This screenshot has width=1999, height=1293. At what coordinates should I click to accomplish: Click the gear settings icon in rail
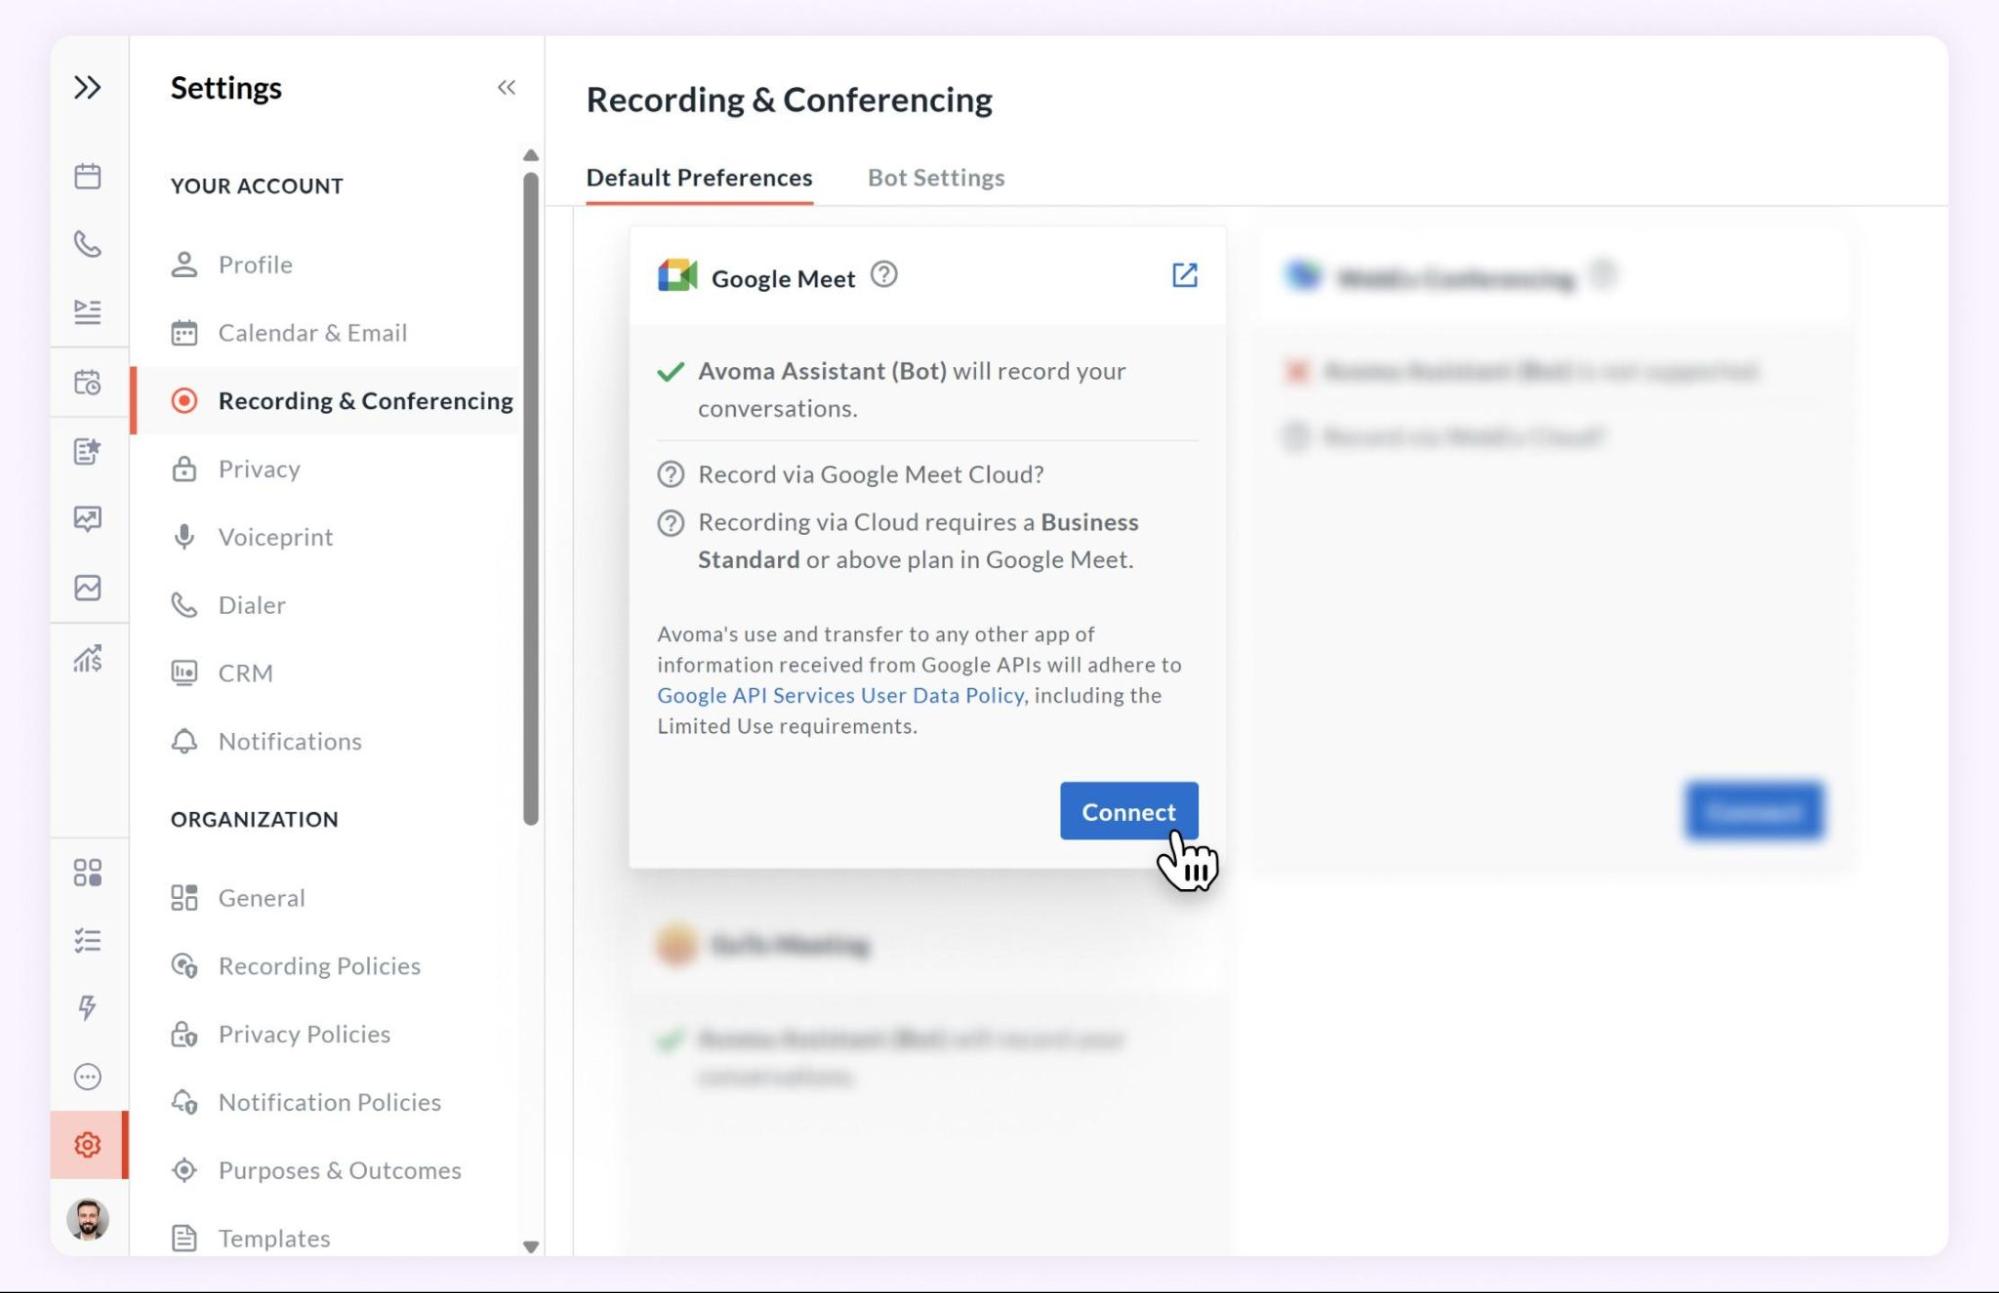click(87, 1145)
